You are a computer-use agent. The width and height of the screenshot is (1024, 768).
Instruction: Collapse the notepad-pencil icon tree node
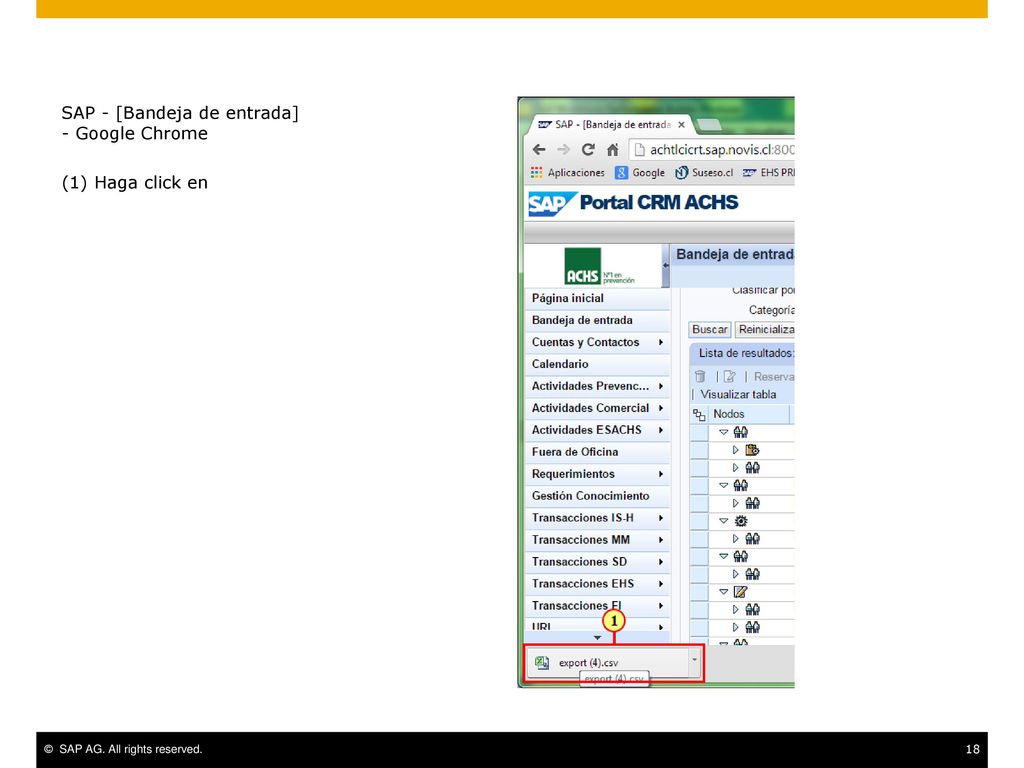[x=724, y=592]
